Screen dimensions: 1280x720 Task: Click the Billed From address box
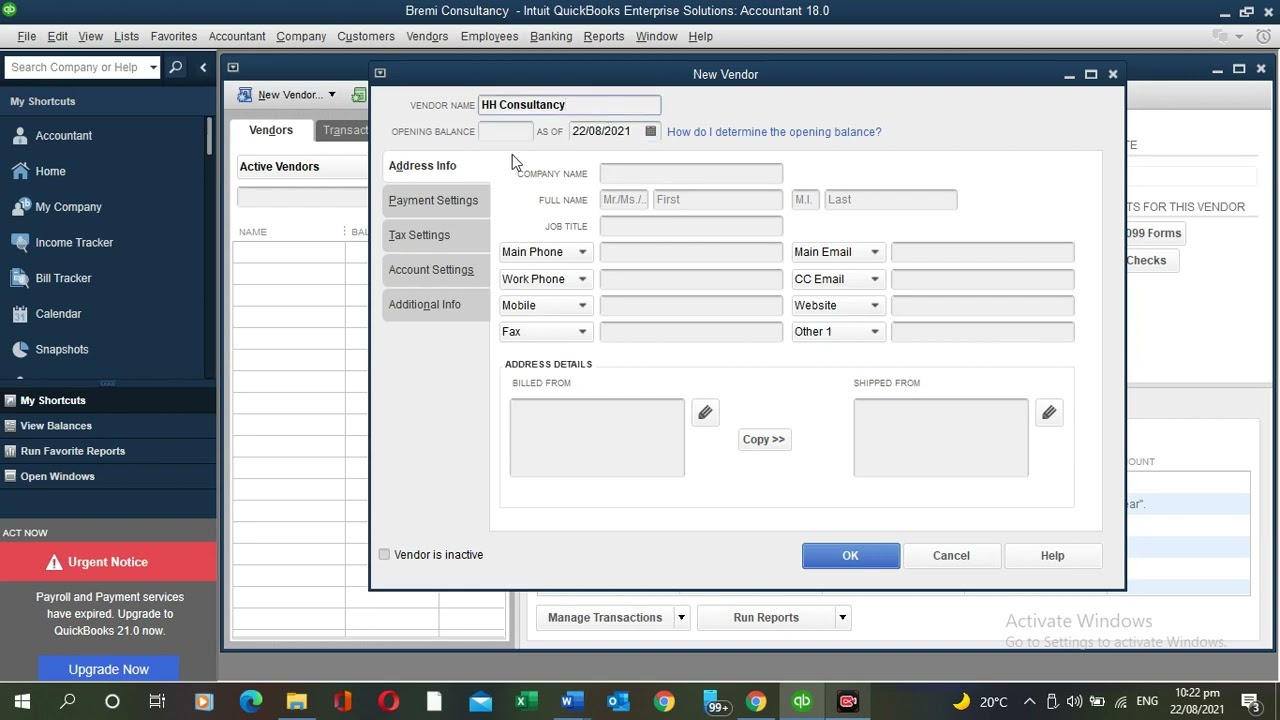click(597, 438)
